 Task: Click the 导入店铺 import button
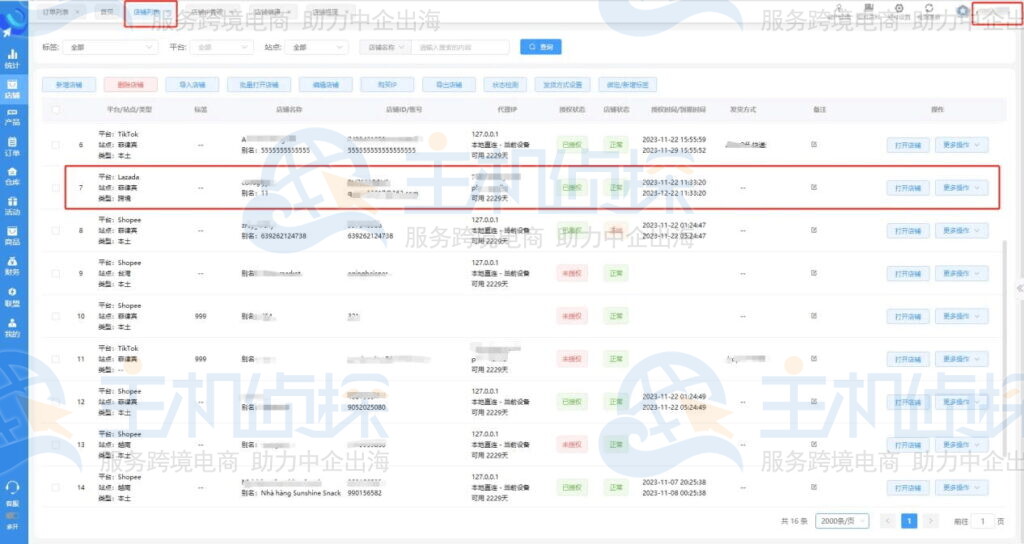click(x=191, y=85)
